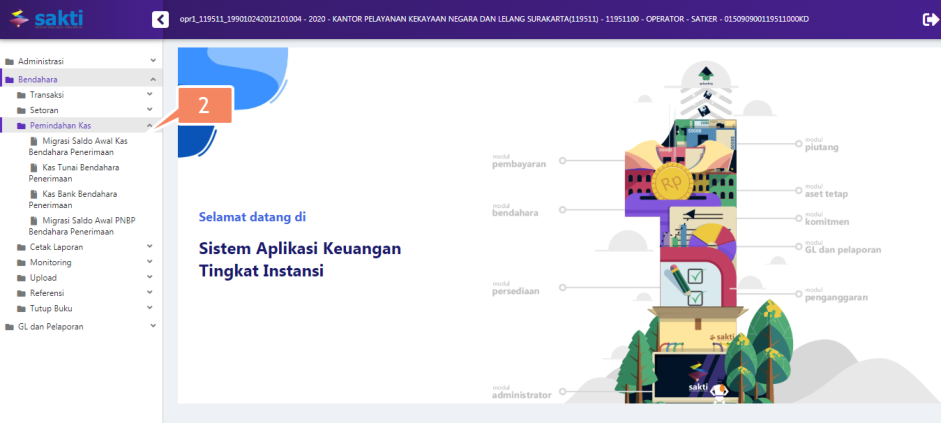Open the Transaksi menu item
This screenshot has width=941, height=423.
coord(47,94)
